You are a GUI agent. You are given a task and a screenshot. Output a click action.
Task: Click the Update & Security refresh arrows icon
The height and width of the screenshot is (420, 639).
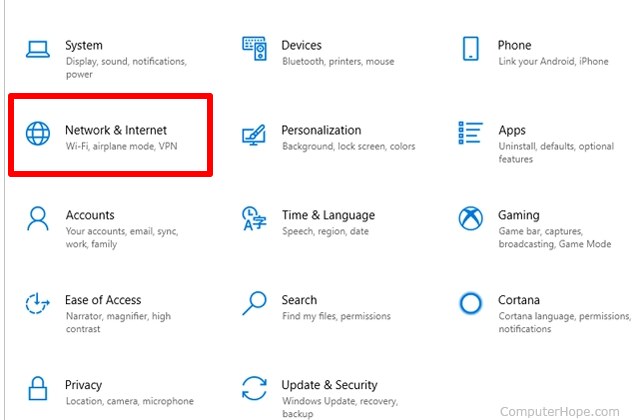point(254,388)
